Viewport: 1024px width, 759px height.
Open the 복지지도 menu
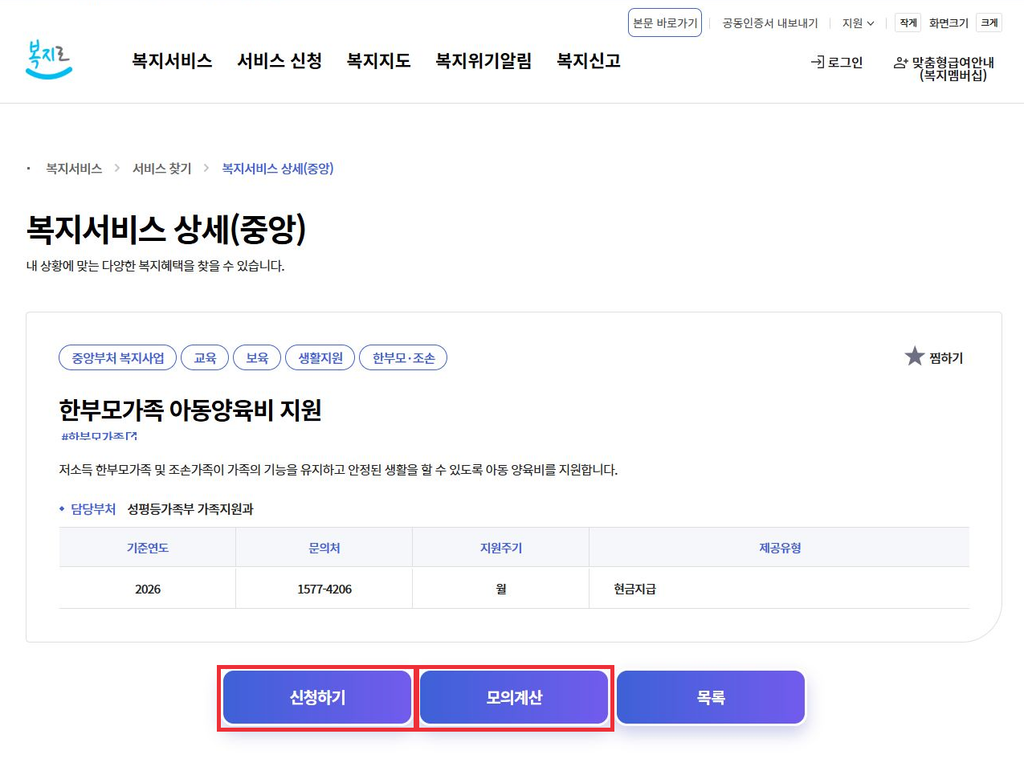pyautogui.click(x=378, y=61)
